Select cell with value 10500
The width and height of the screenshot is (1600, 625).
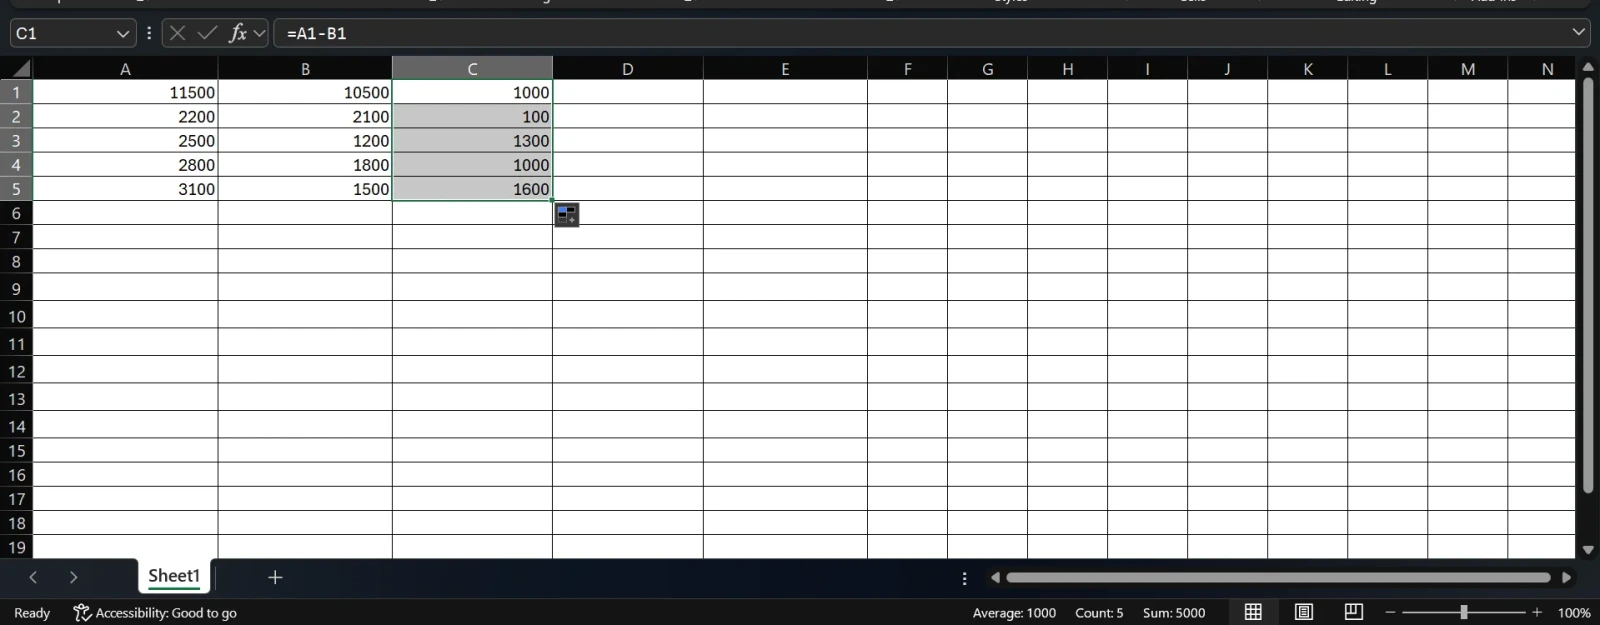(305, 92)
